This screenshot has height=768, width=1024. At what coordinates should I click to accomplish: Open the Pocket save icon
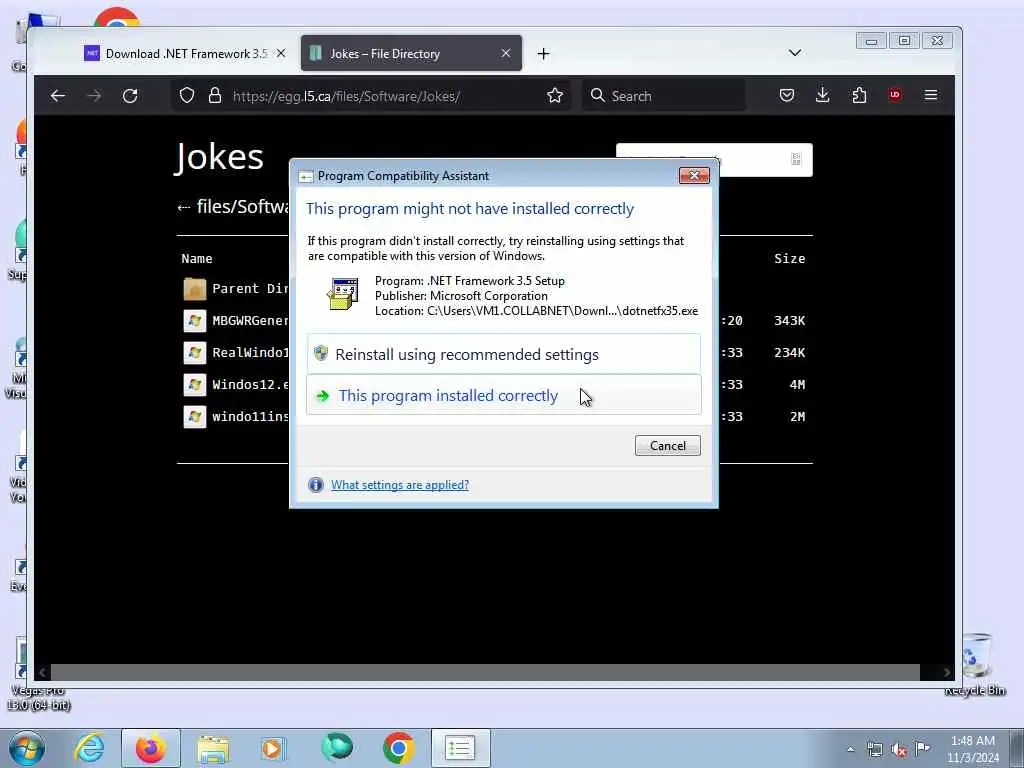coord(787,95)
